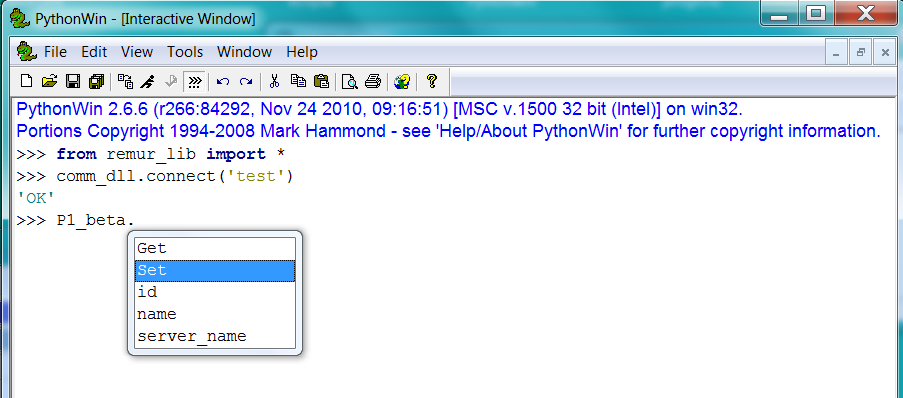
Task: Minimize the inner Interactive Window
Action: 836,52
